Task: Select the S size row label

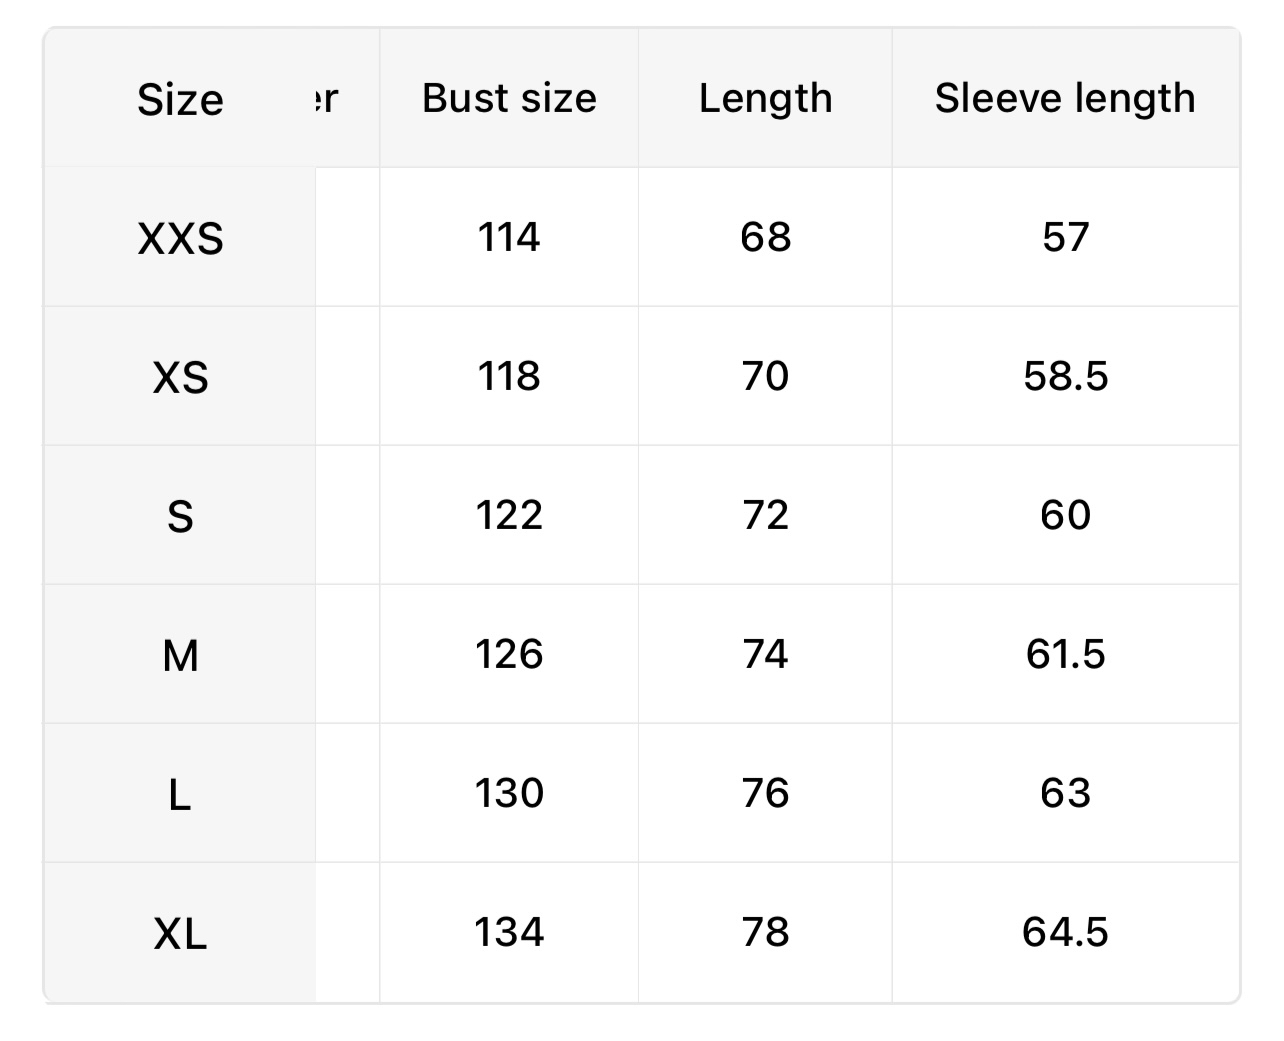Action: [x=180, y=516]
